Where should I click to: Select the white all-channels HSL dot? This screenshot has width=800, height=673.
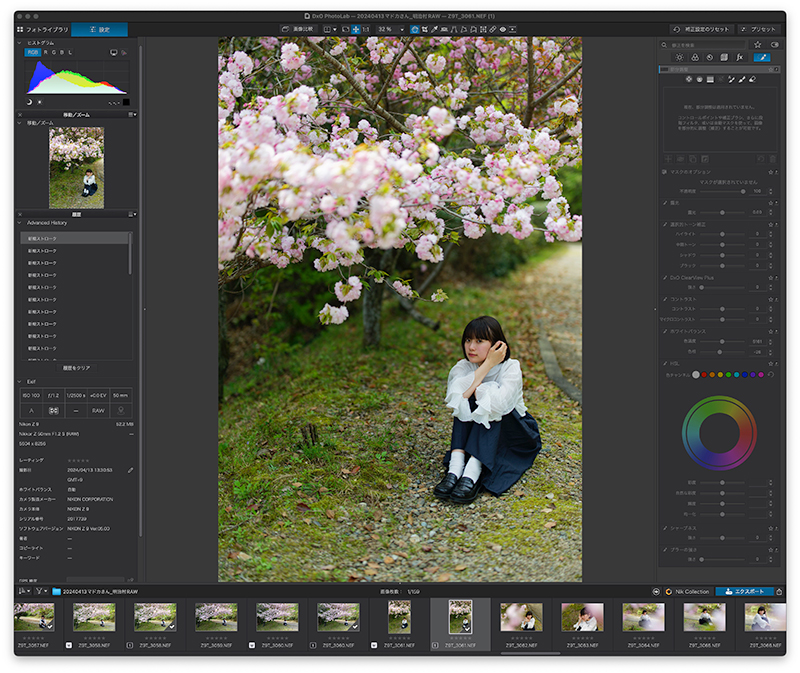[695, 375]
